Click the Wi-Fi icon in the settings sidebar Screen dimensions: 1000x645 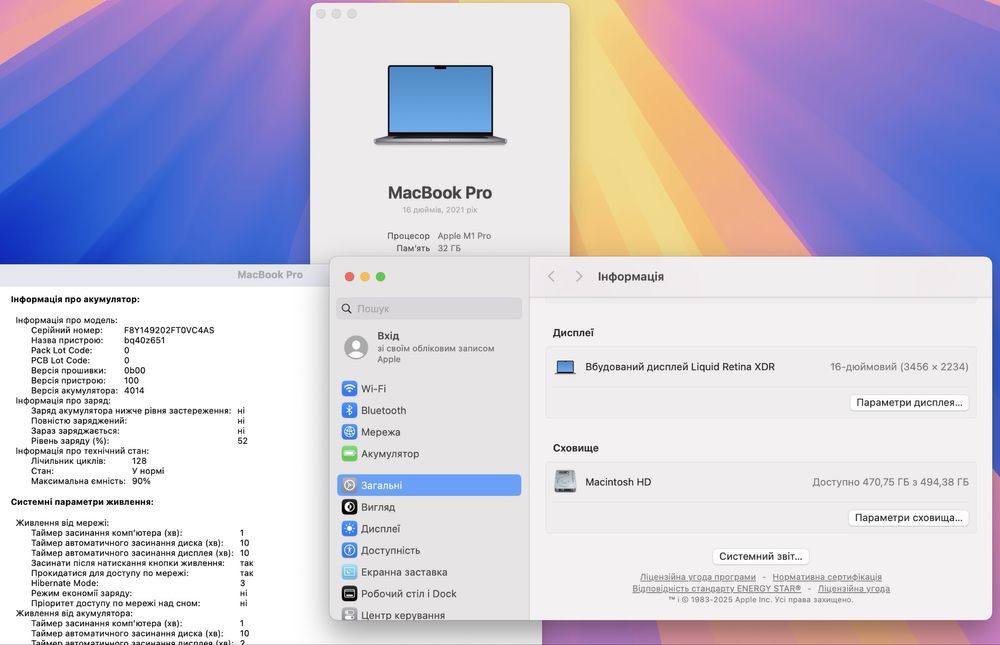point(349,389)
